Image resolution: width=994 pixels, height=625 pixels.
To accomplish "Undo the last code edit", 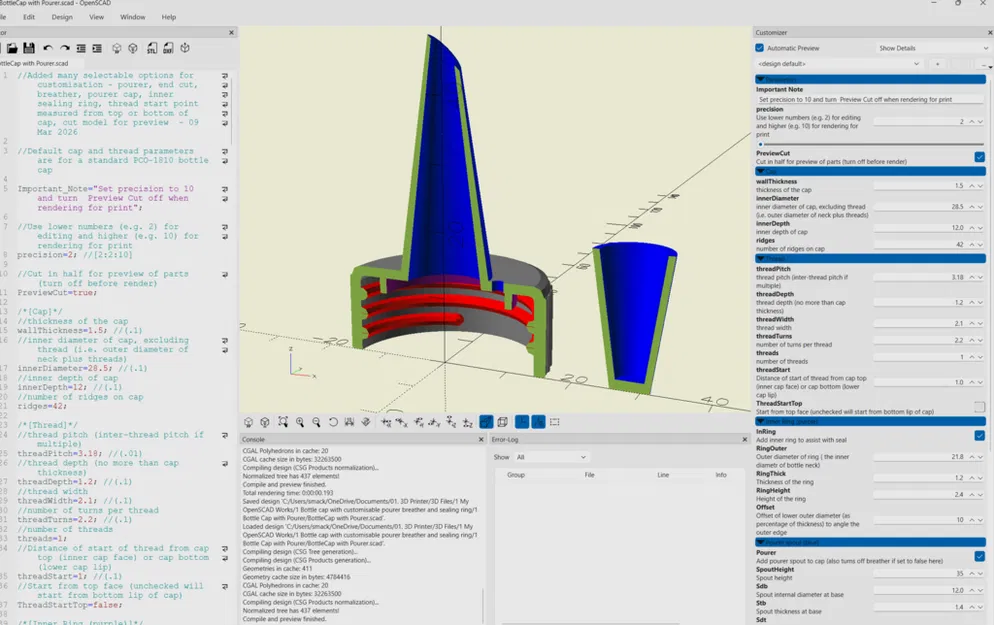I will [x=48, y=47].
